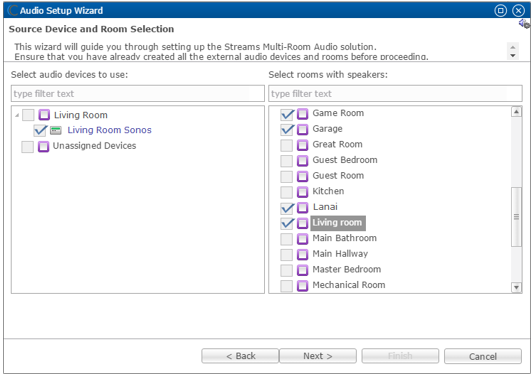Select the Guest Bedroom label
Screen dimensions: 532x378
pos(345,160)
